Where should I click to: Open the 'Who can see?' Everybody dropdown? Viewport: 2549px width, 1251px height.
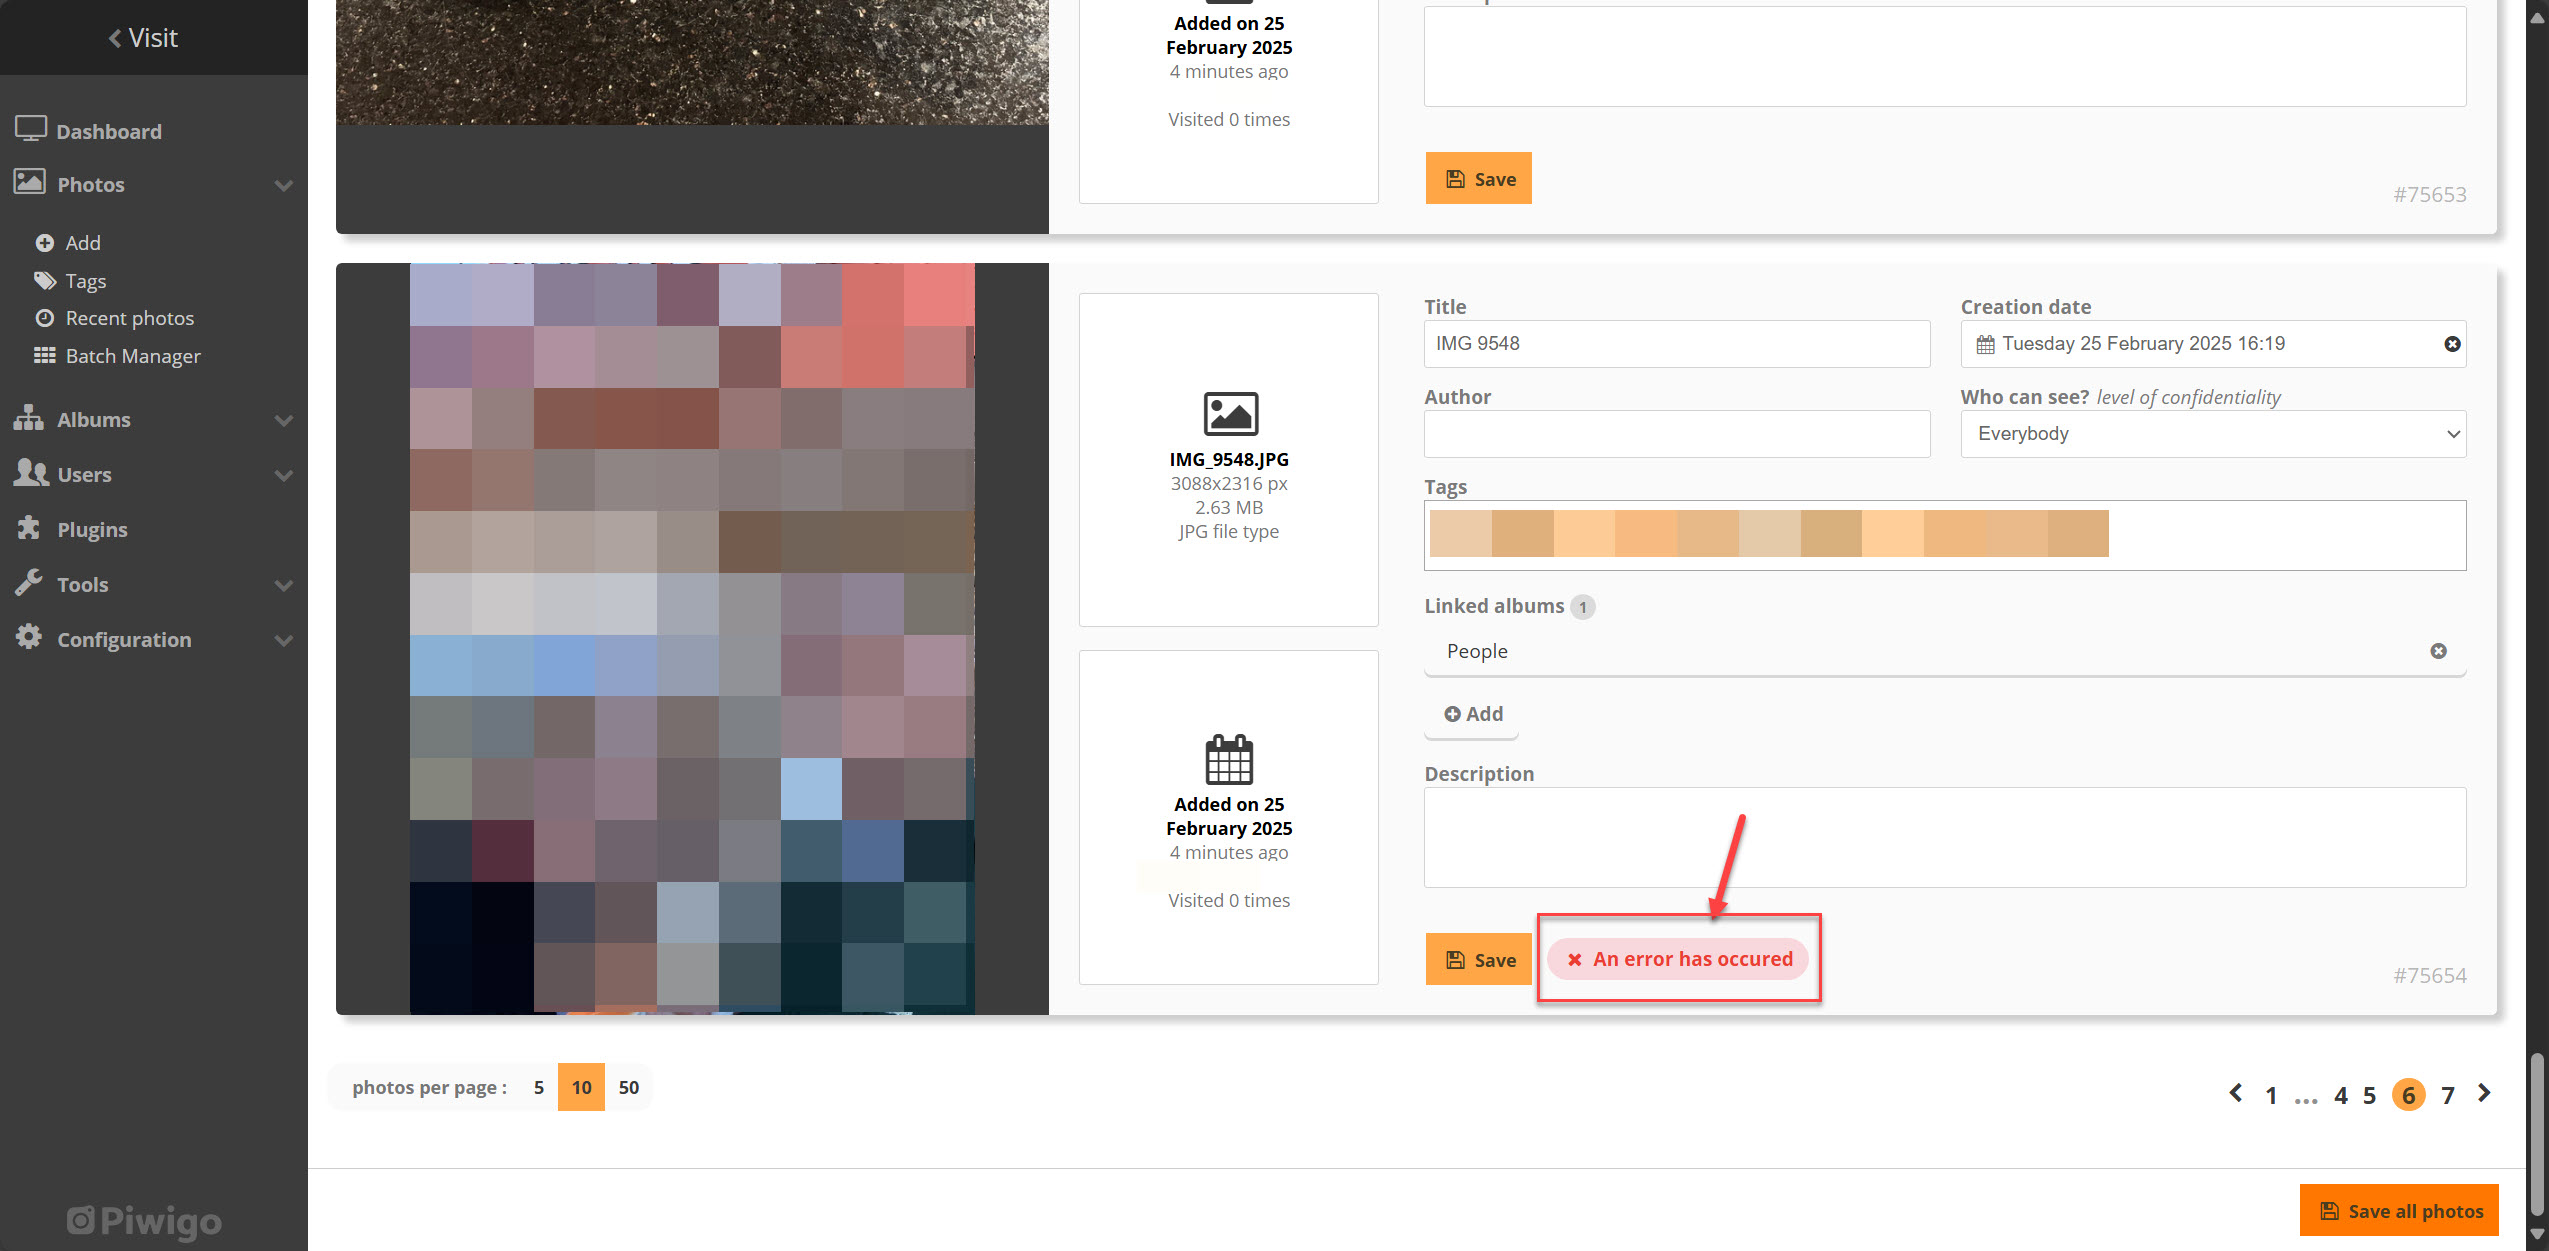click(x=2211, y=433)
